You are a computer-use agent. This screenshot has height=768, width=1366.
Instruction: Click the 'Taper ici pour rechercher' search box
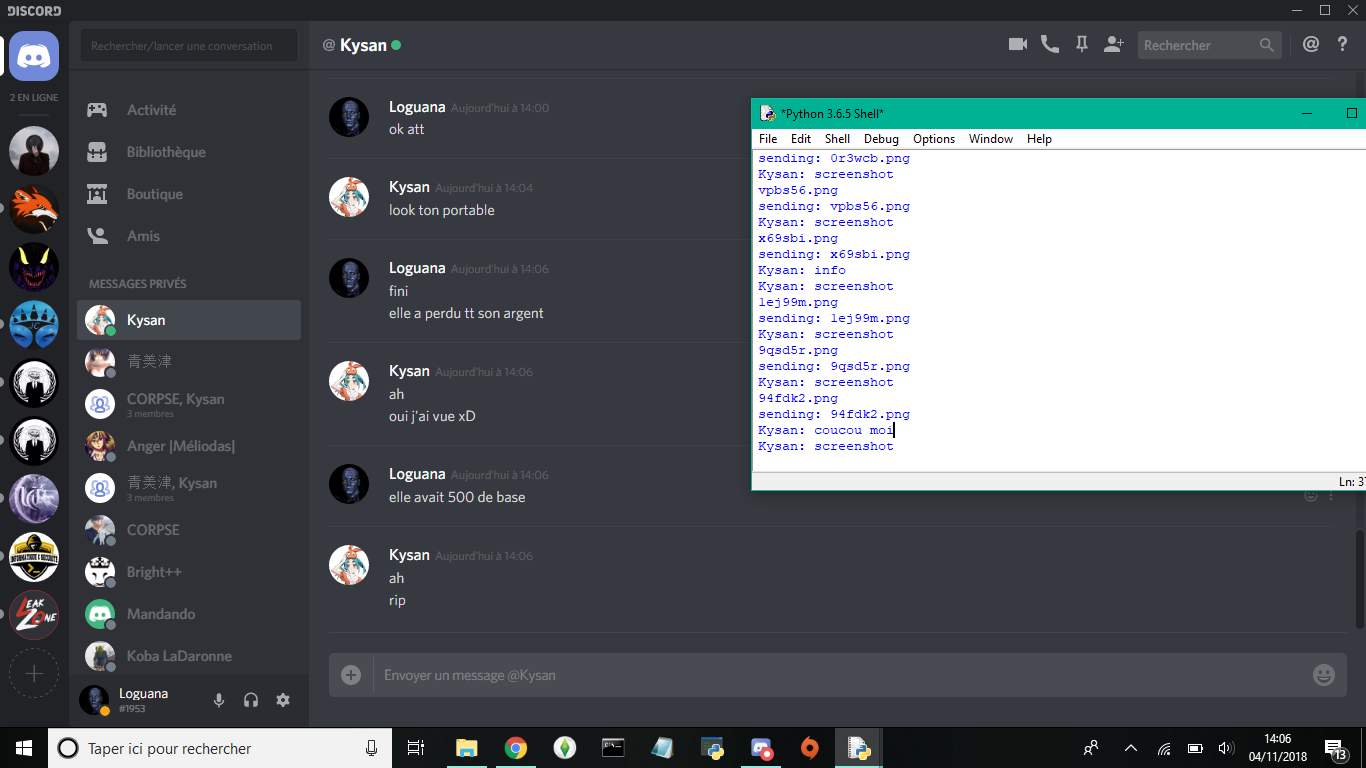tap(218, 748)
